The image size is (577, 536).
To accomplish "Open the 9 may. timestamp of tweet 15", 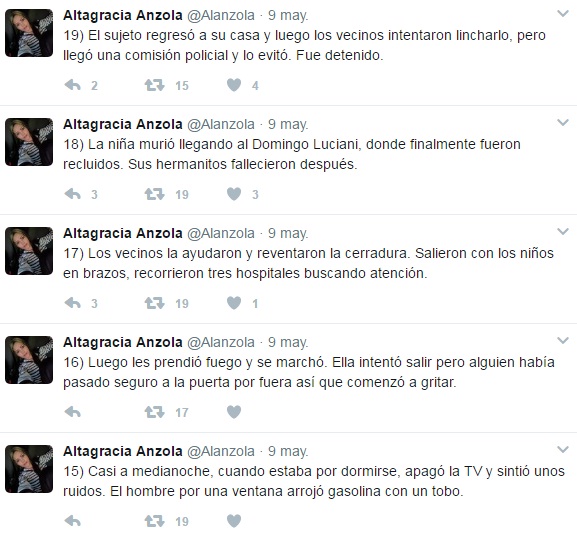I will (x=288, y=451).
